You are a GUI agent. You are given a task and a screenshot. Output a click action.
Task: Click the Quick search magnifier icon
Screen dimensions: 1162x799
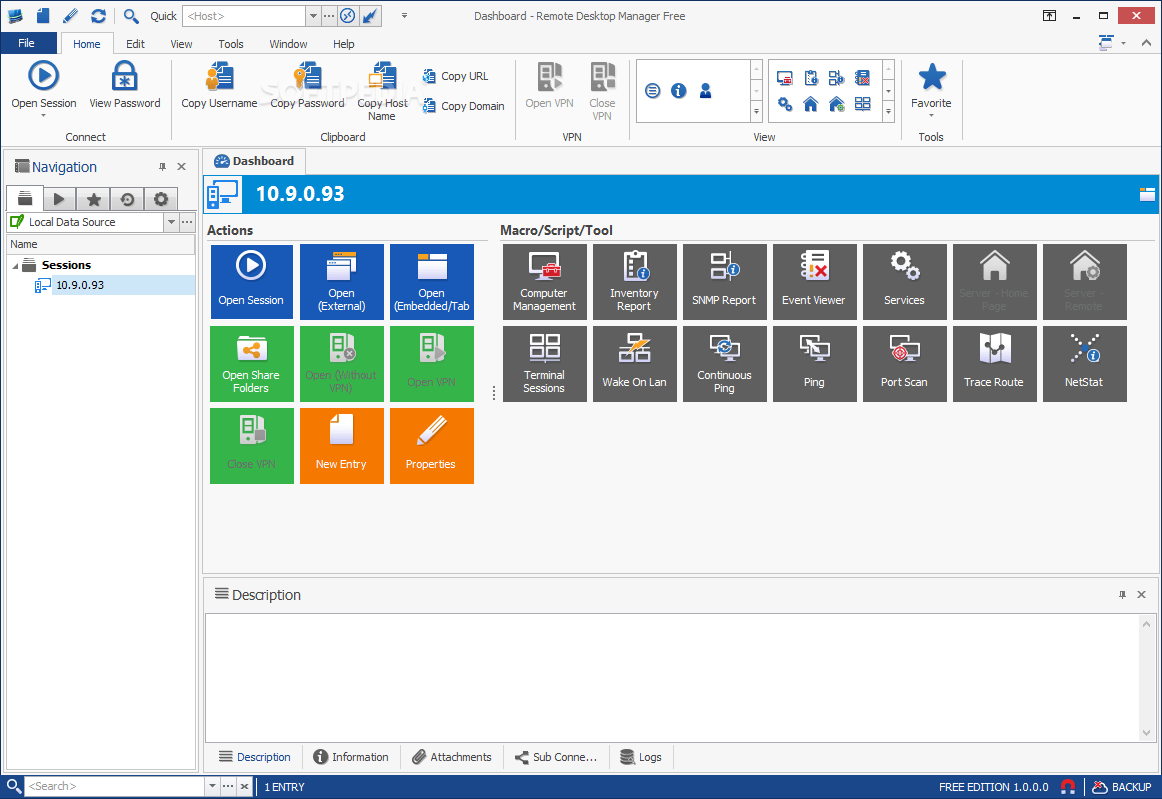(131, 16)
